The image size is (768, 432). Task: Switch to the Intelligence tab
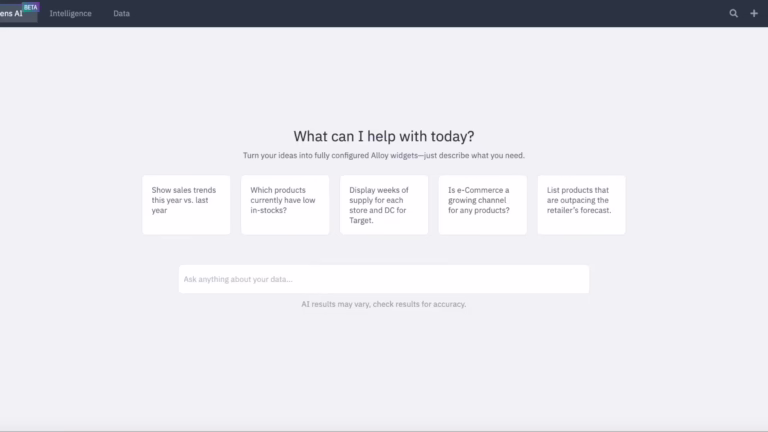click(x=71, y=14)
